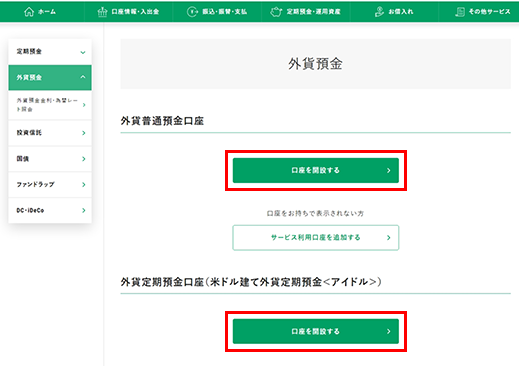Click the 外貨普通預金口座 section heading
The height and width of the screenshot is (366, 519).
click(x=162, y=121)
